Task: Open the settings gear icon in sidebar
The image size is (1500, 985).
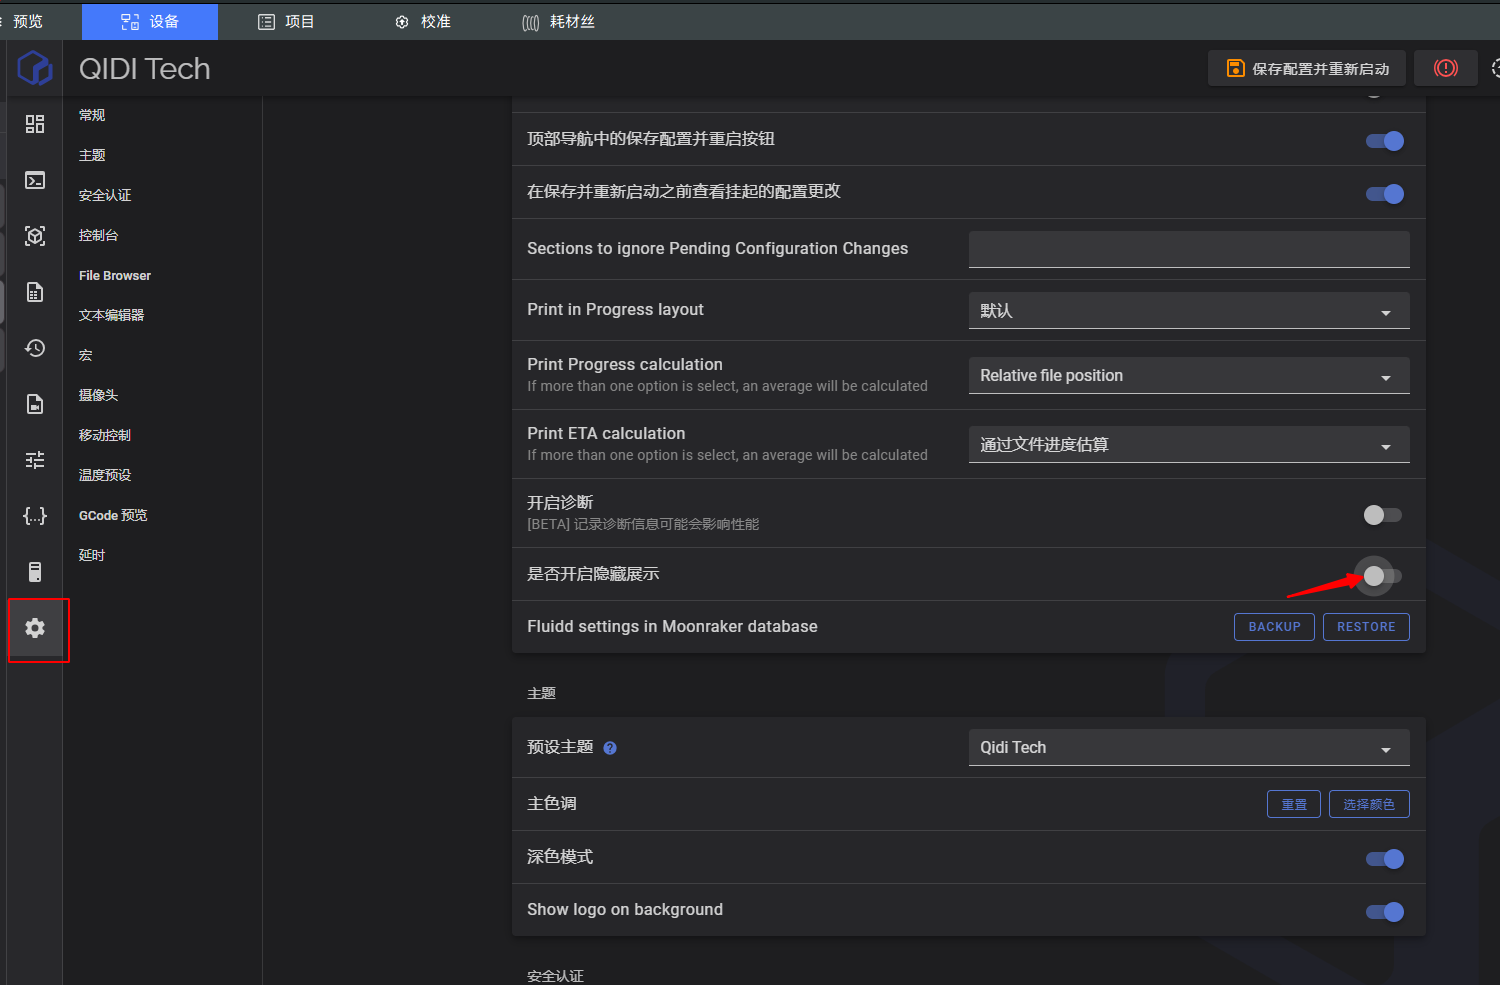Action: (35, 628)
